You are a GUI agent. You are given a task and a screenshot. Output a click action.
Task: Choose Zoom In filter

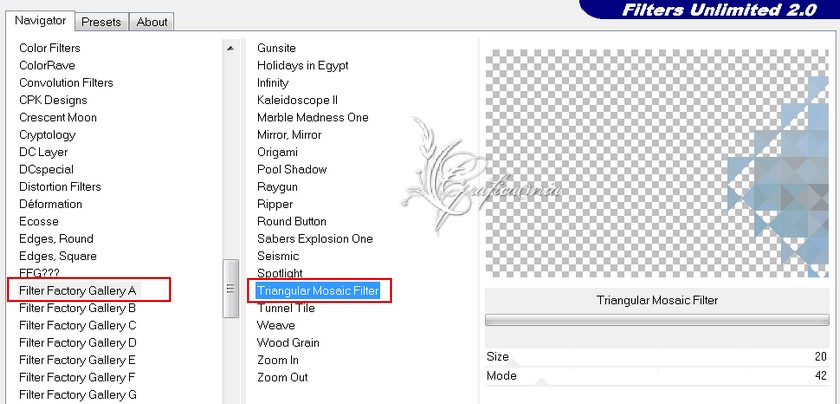point(278,360)
